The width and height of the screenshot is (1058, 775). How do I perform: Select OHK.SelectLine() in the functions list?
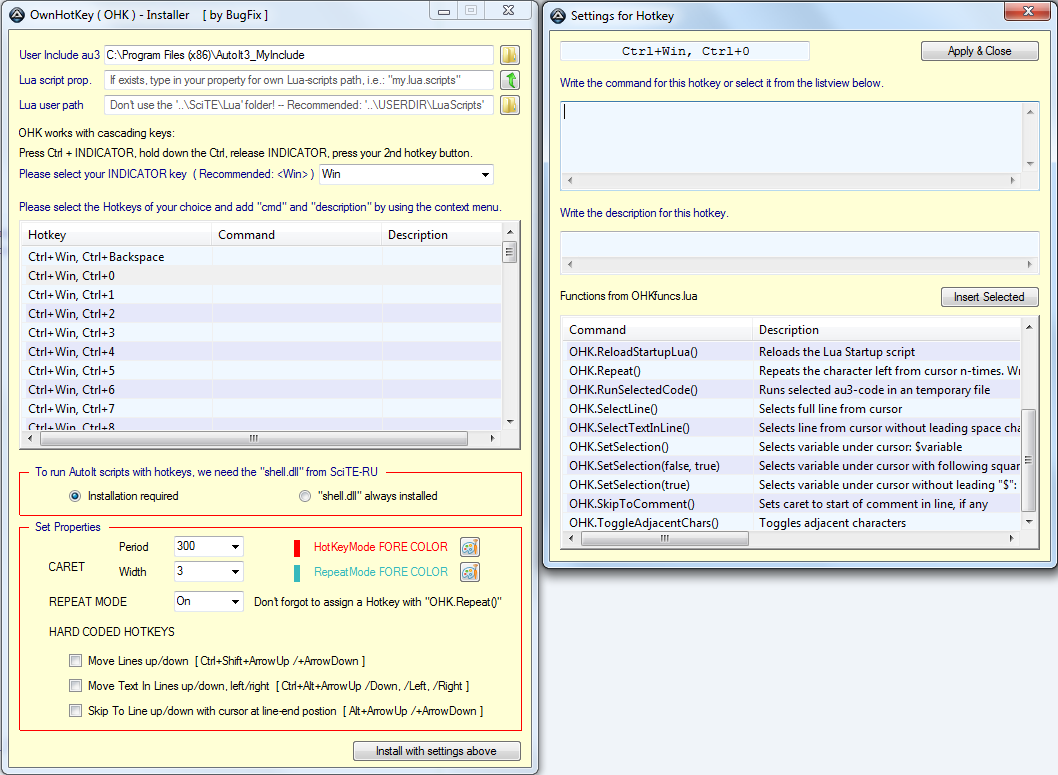[x=613, y=409]
